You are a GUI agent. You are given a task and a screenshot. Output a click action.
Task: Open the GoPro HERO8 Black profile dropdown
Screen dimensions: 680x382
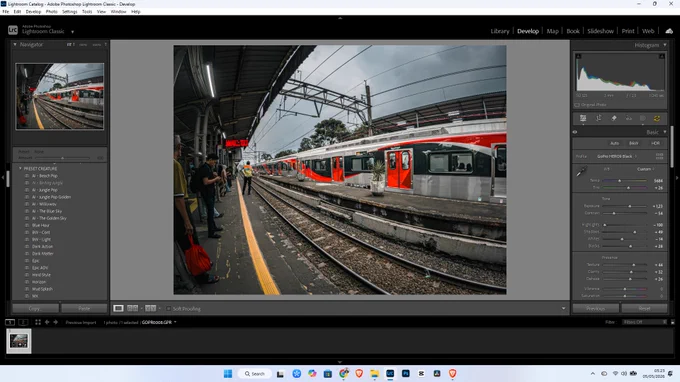click(617, 157)
